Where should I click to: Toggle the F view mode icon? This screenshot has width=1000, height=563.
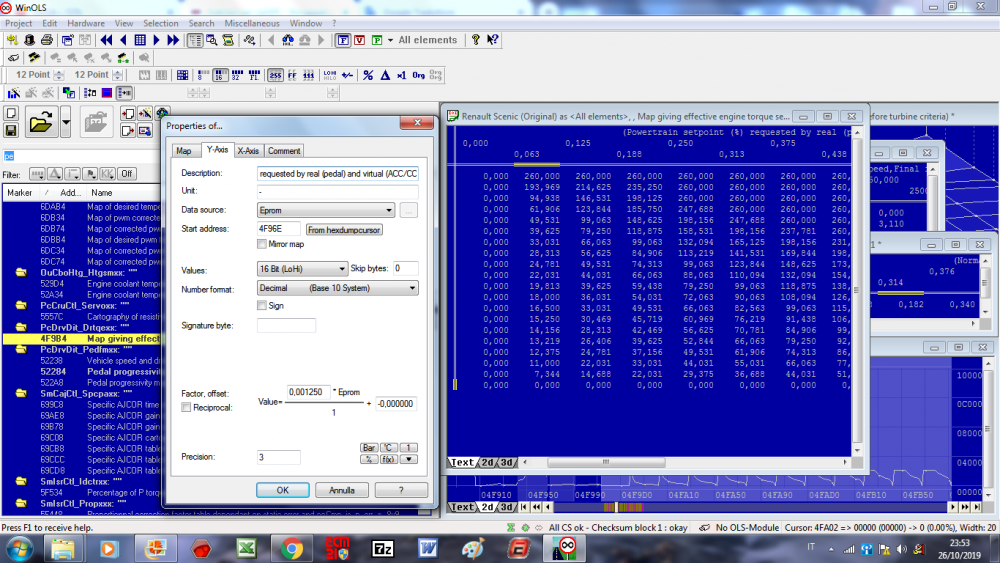343,40
